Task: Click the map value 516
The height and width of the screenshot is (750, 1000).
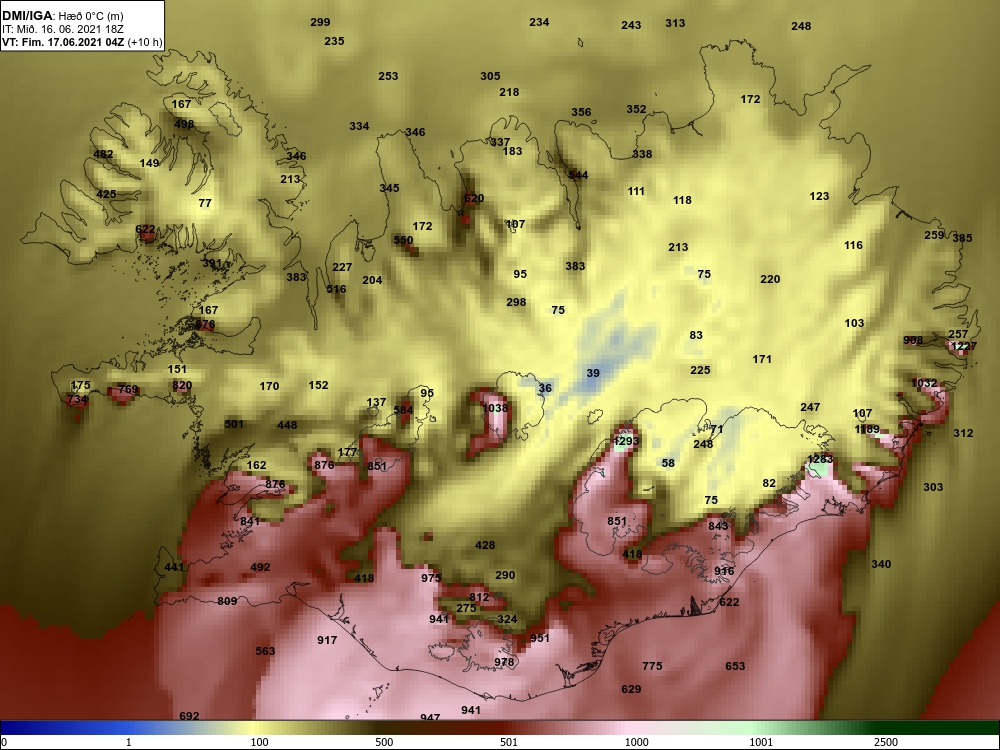Action: point(336,290)
